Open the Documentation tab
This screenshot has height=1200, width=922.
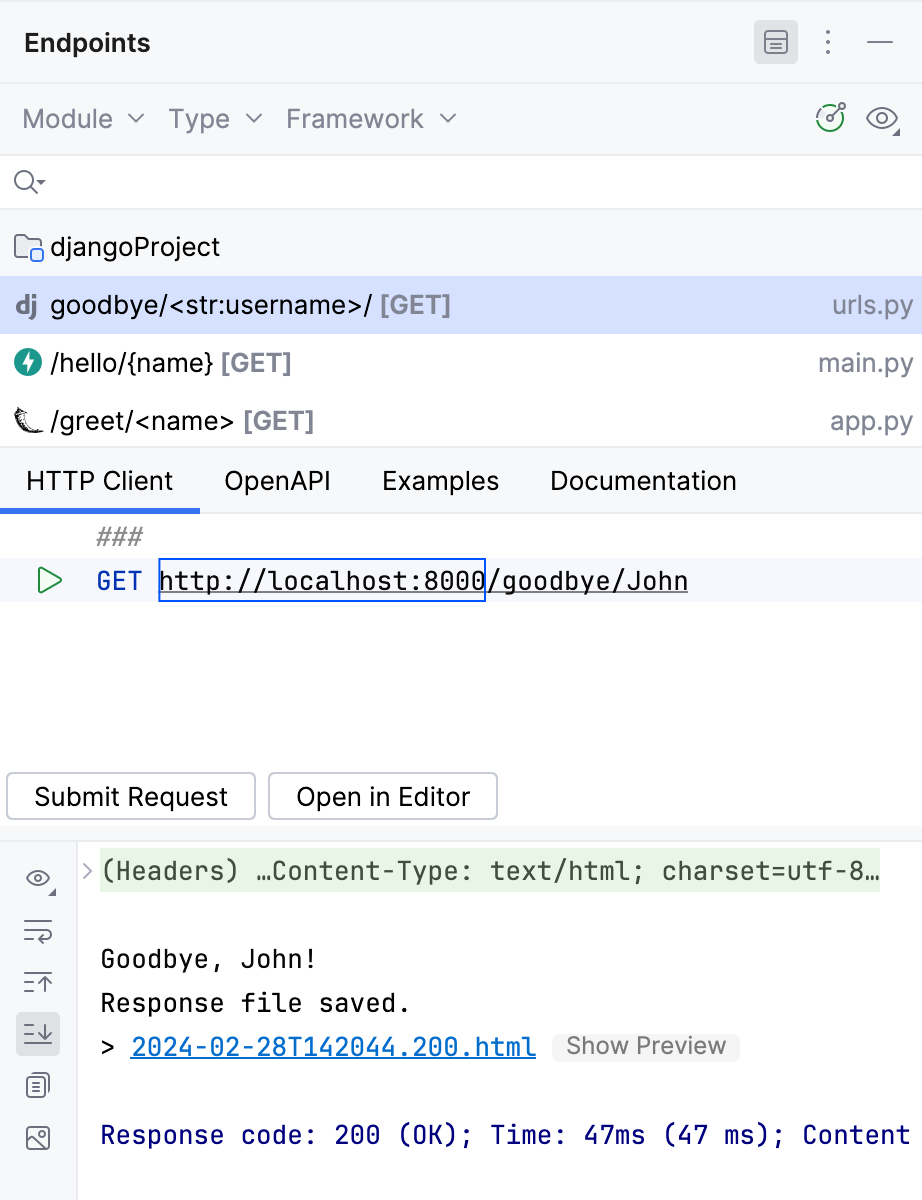[643, 481]
